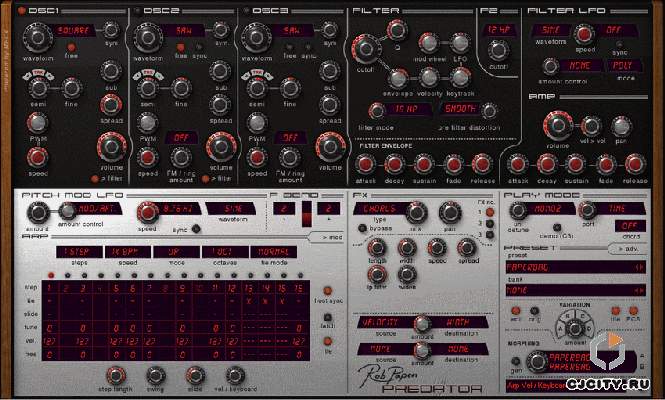Click the filter envelope amount knob

click(x=398, y=78)
